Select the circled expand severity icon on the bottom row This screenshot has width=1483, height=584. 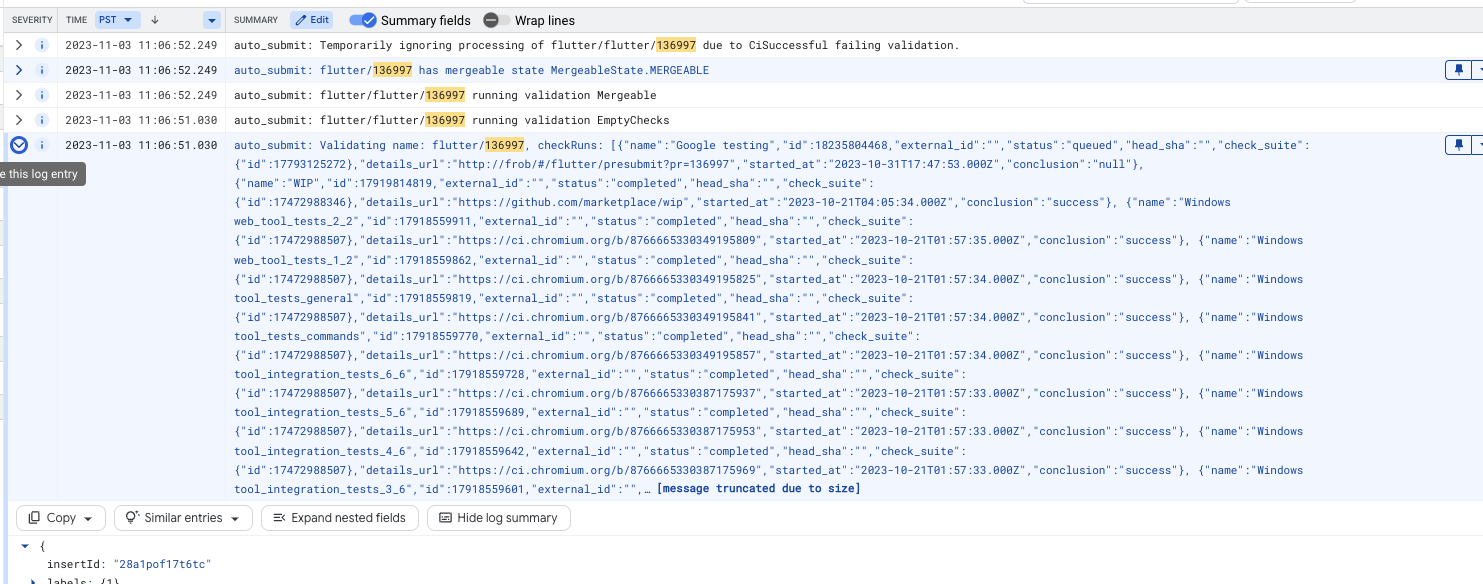point(18,145)
